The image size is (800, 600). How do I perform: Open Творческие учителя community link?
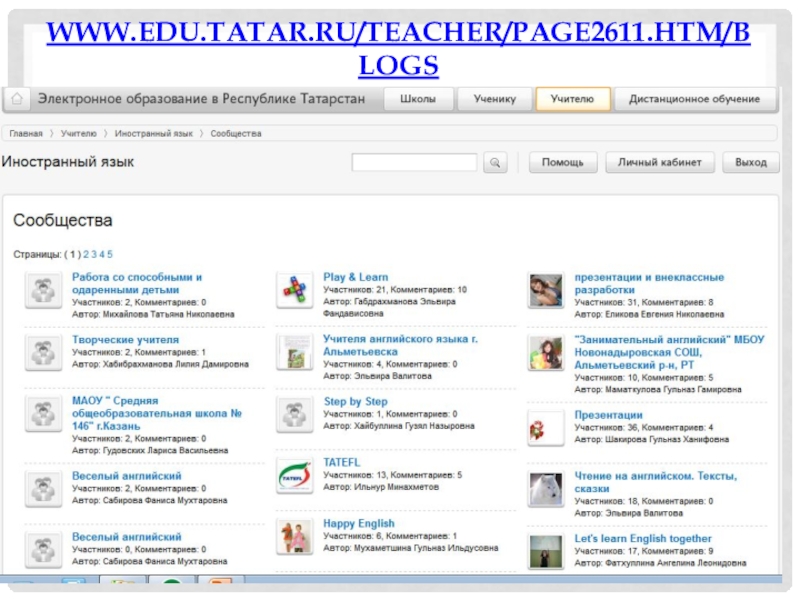pos(125,340)
